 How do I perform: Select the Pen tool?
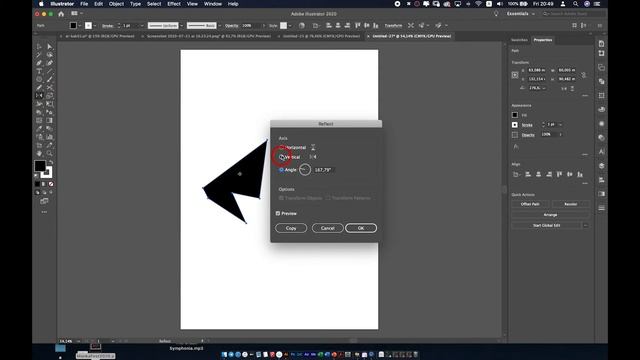click(x=39, y=63)
